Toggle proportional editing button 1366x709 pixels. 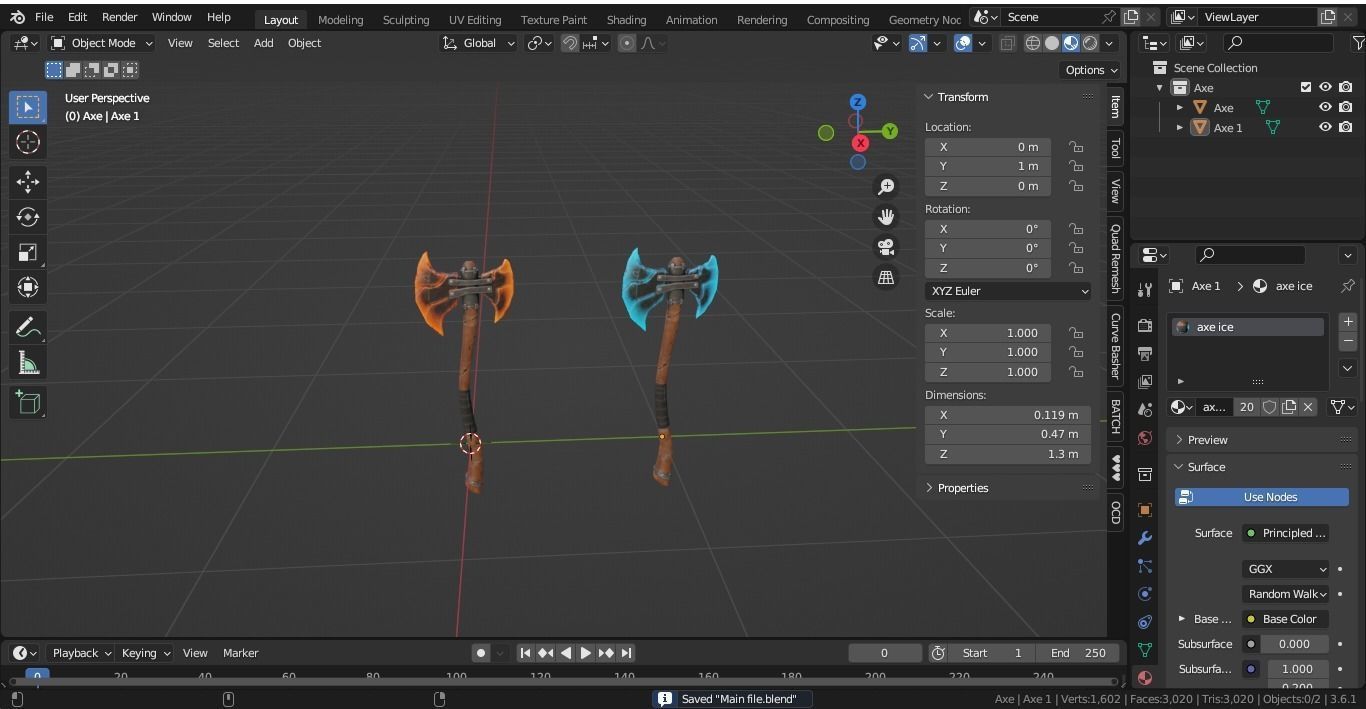627,43
